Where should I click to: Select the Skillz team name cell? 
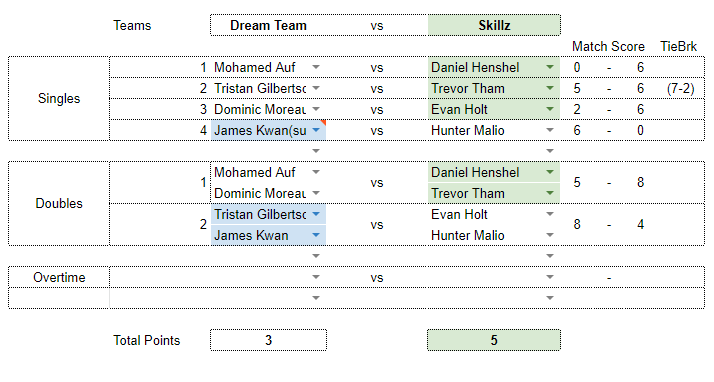pos(494,25)
